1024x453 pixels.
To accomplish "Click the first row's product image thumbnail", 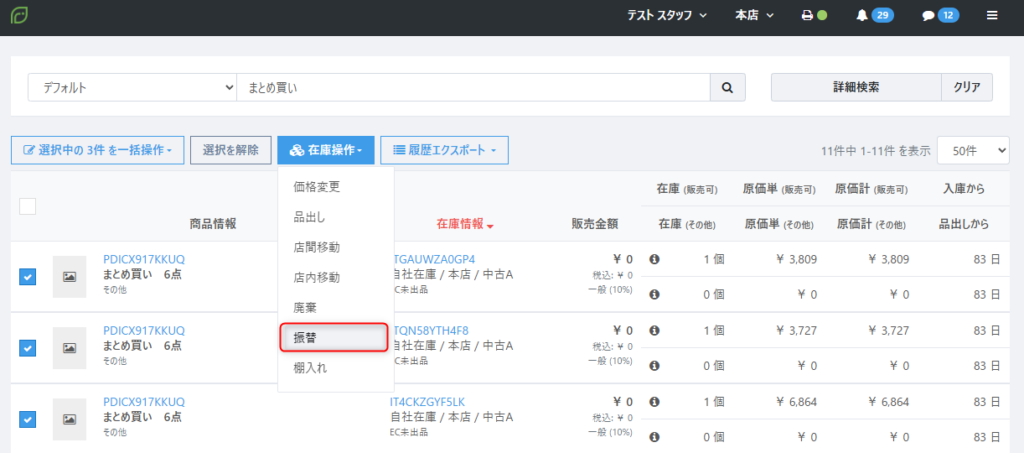I will pyautogui.click(x=70, y=277).
